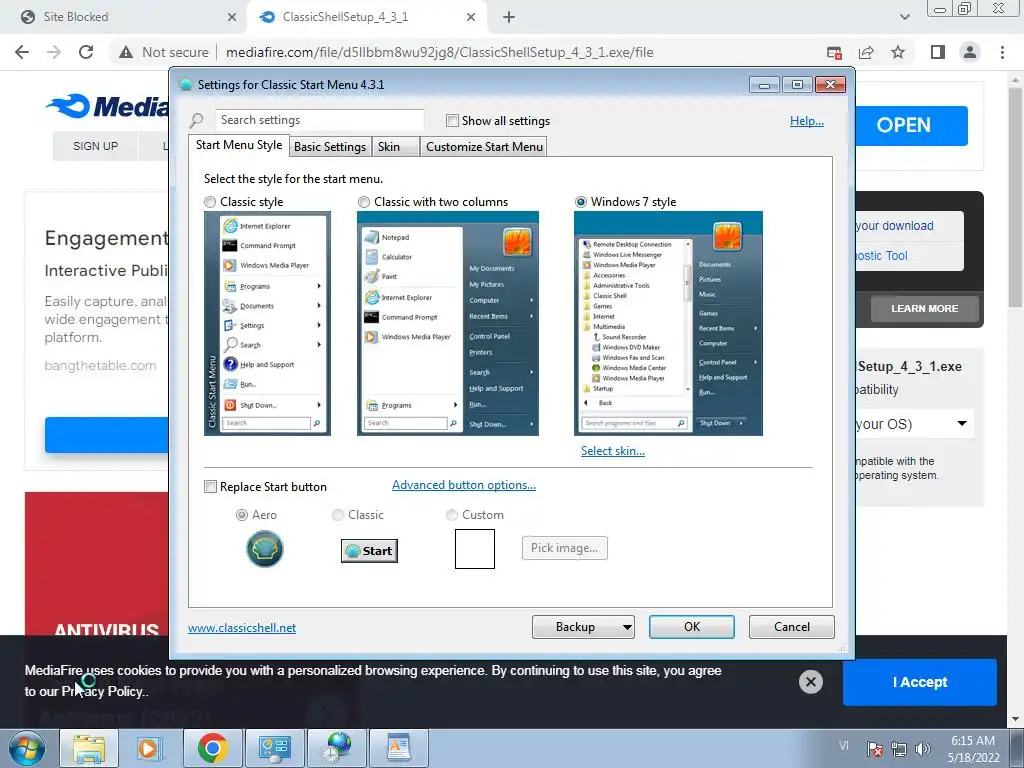Image resolution: width=1024 pixels, height=768 pixels.
Task: Close the ClassicShellSetup_4_3_1 tab
Action: click(471, 17)
